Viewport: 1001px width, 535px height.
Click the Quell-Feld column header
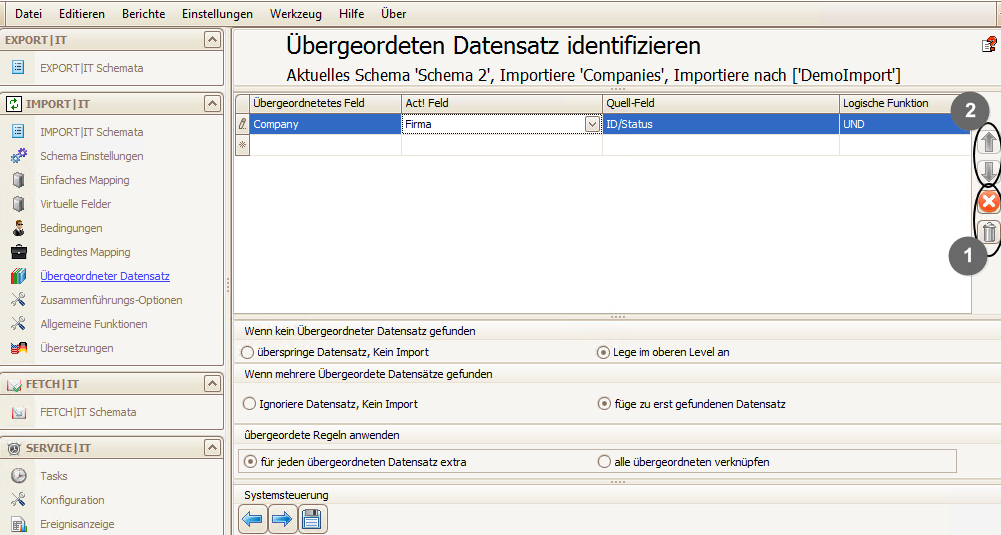[x=721, y=103]
